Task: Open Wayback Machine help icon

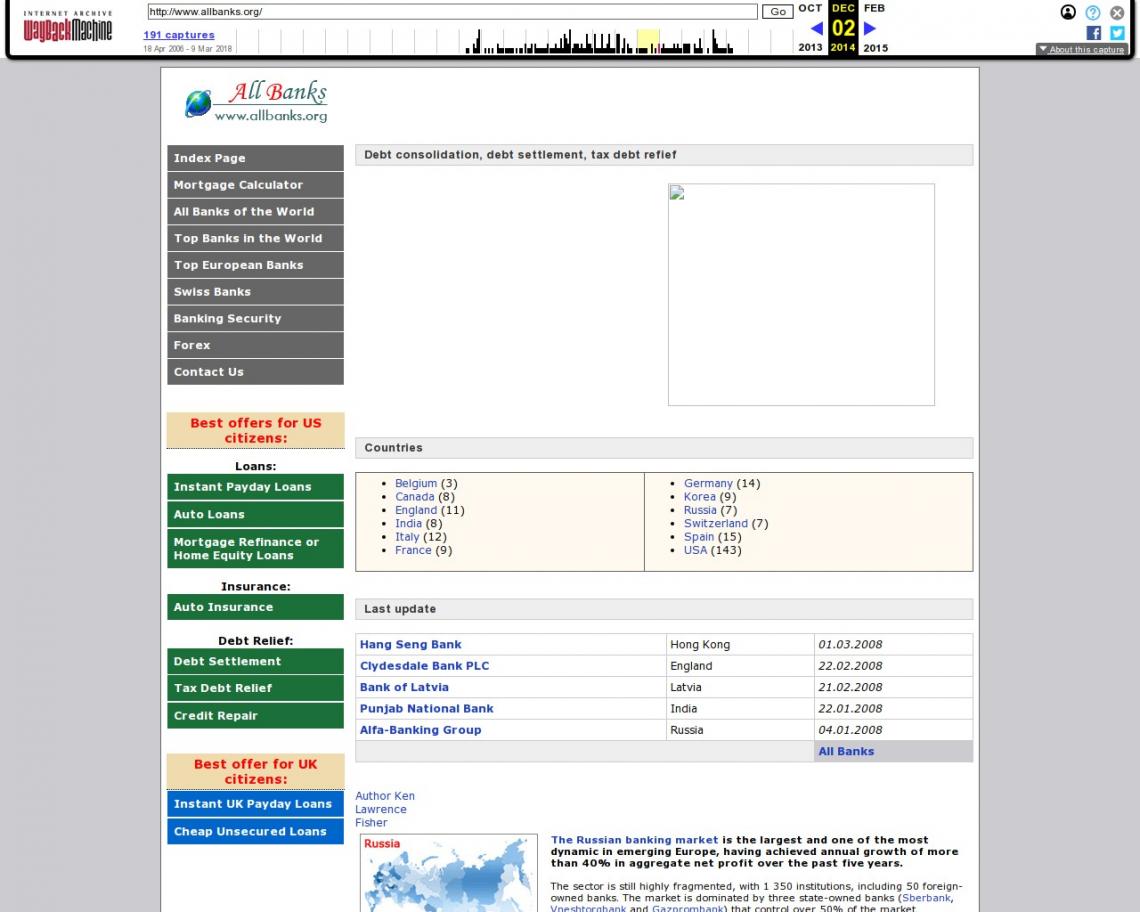Action: tap(1093, 12)
